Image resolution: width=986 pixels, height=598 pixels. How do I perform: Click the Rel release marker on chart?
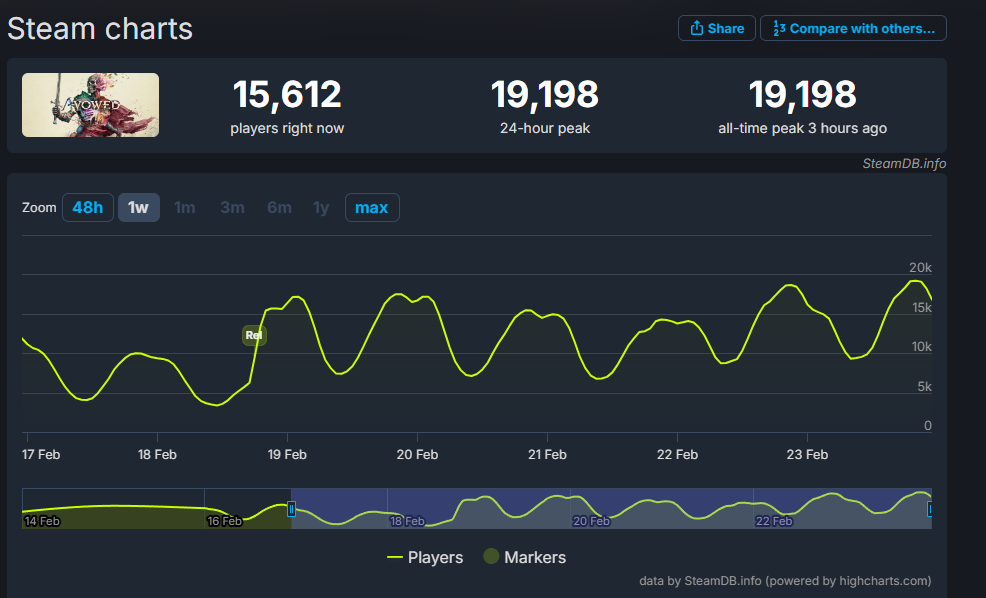click(x=254, y=335)
